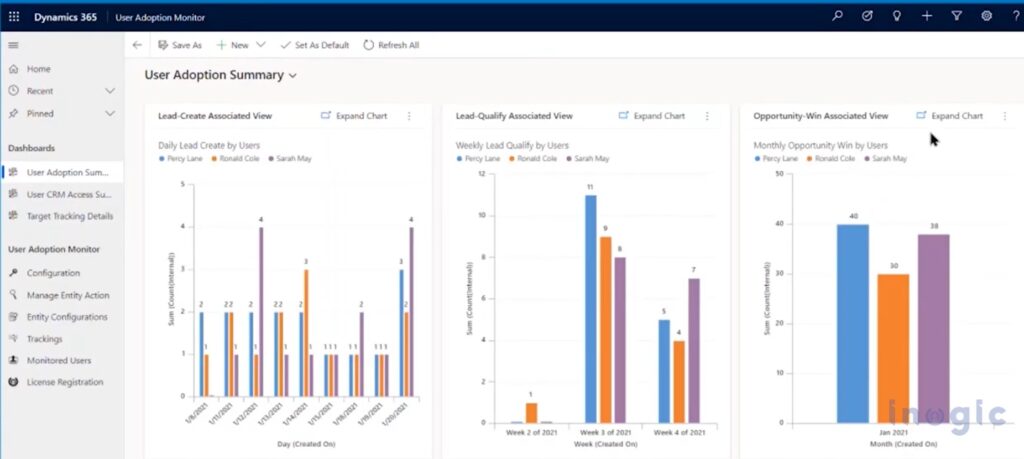
Task: Click the advanced find funnel icon
Action: 956,16
